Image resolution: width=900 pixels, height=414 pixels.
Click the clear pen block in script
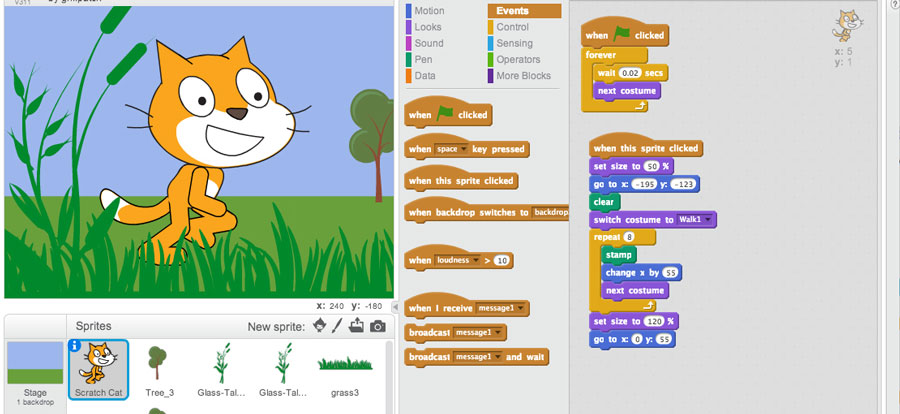[604, 202]
